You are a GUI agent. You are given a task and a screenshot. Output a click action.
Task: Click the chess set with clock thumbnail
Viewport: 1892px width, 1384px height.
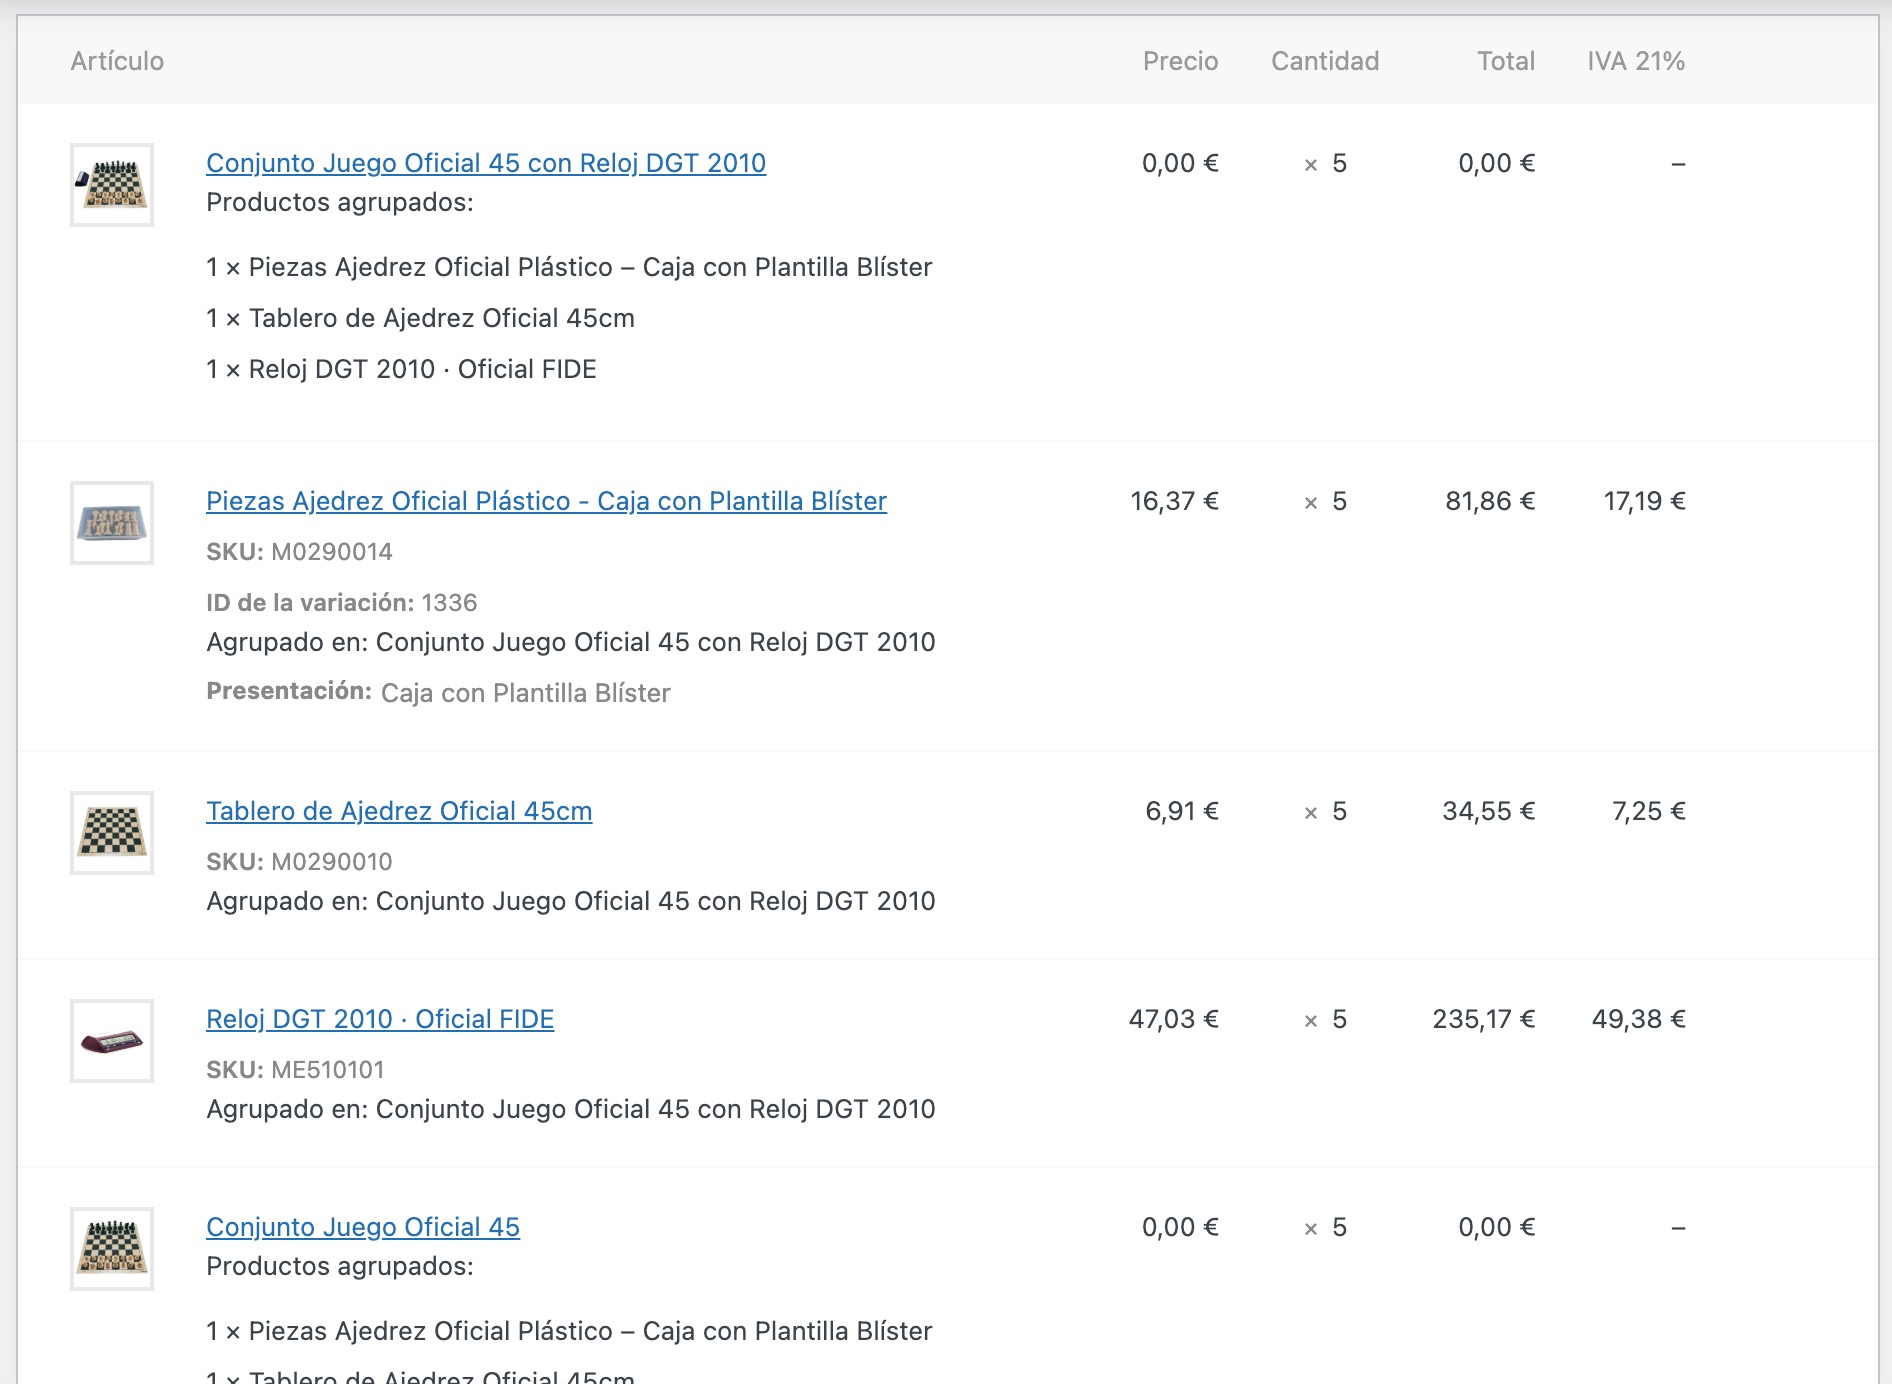point(112,185)
